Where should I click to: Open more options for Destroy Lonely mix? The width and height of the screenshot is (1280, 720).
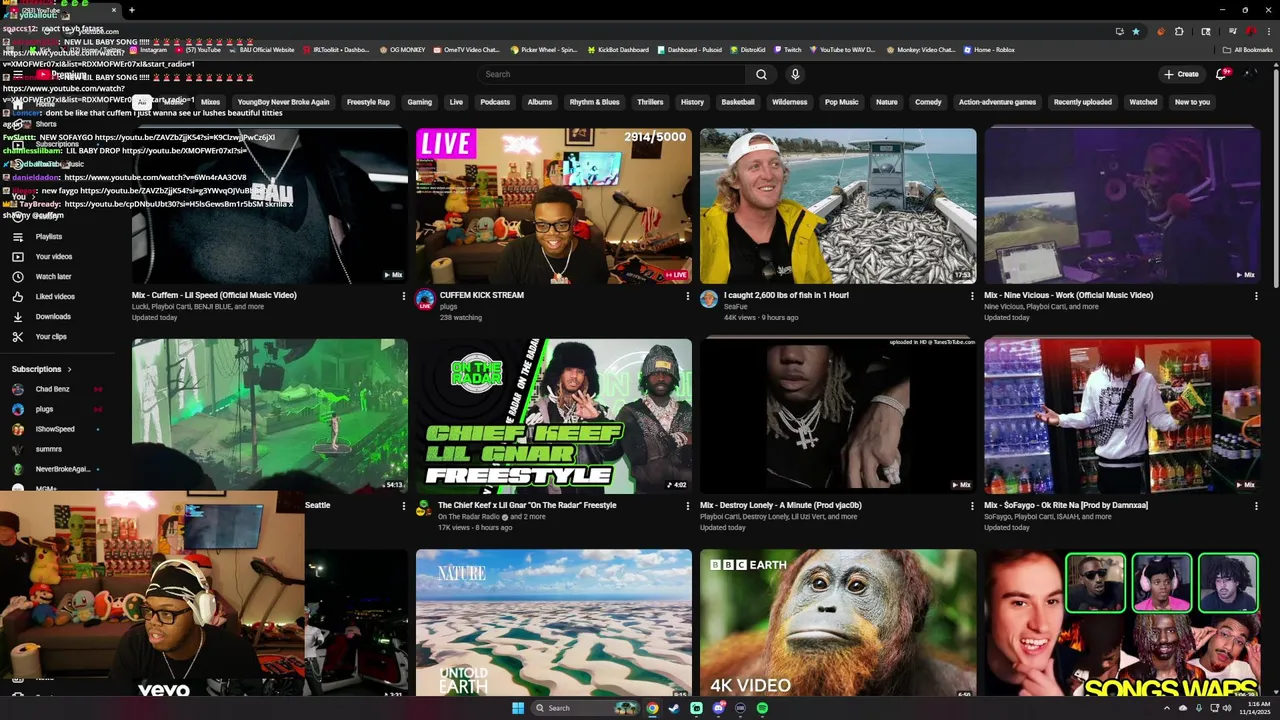tap(972, 506)
